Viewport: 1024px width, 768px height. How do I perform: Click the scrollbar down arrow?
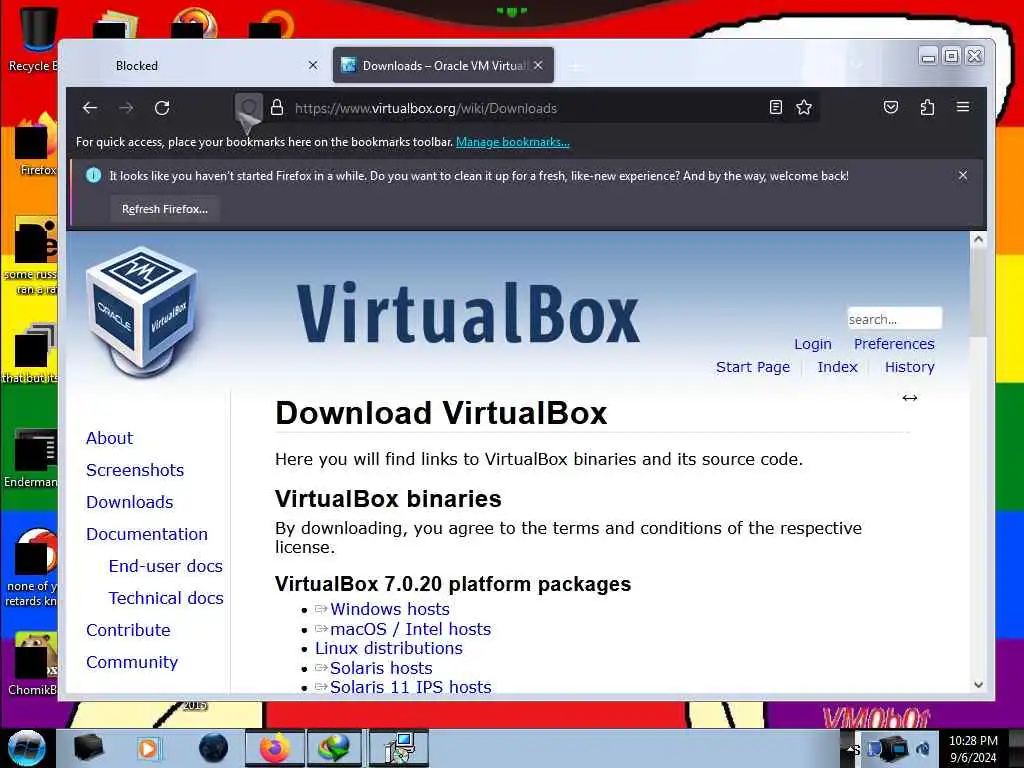pyautogui.click(x=978, y=684)
